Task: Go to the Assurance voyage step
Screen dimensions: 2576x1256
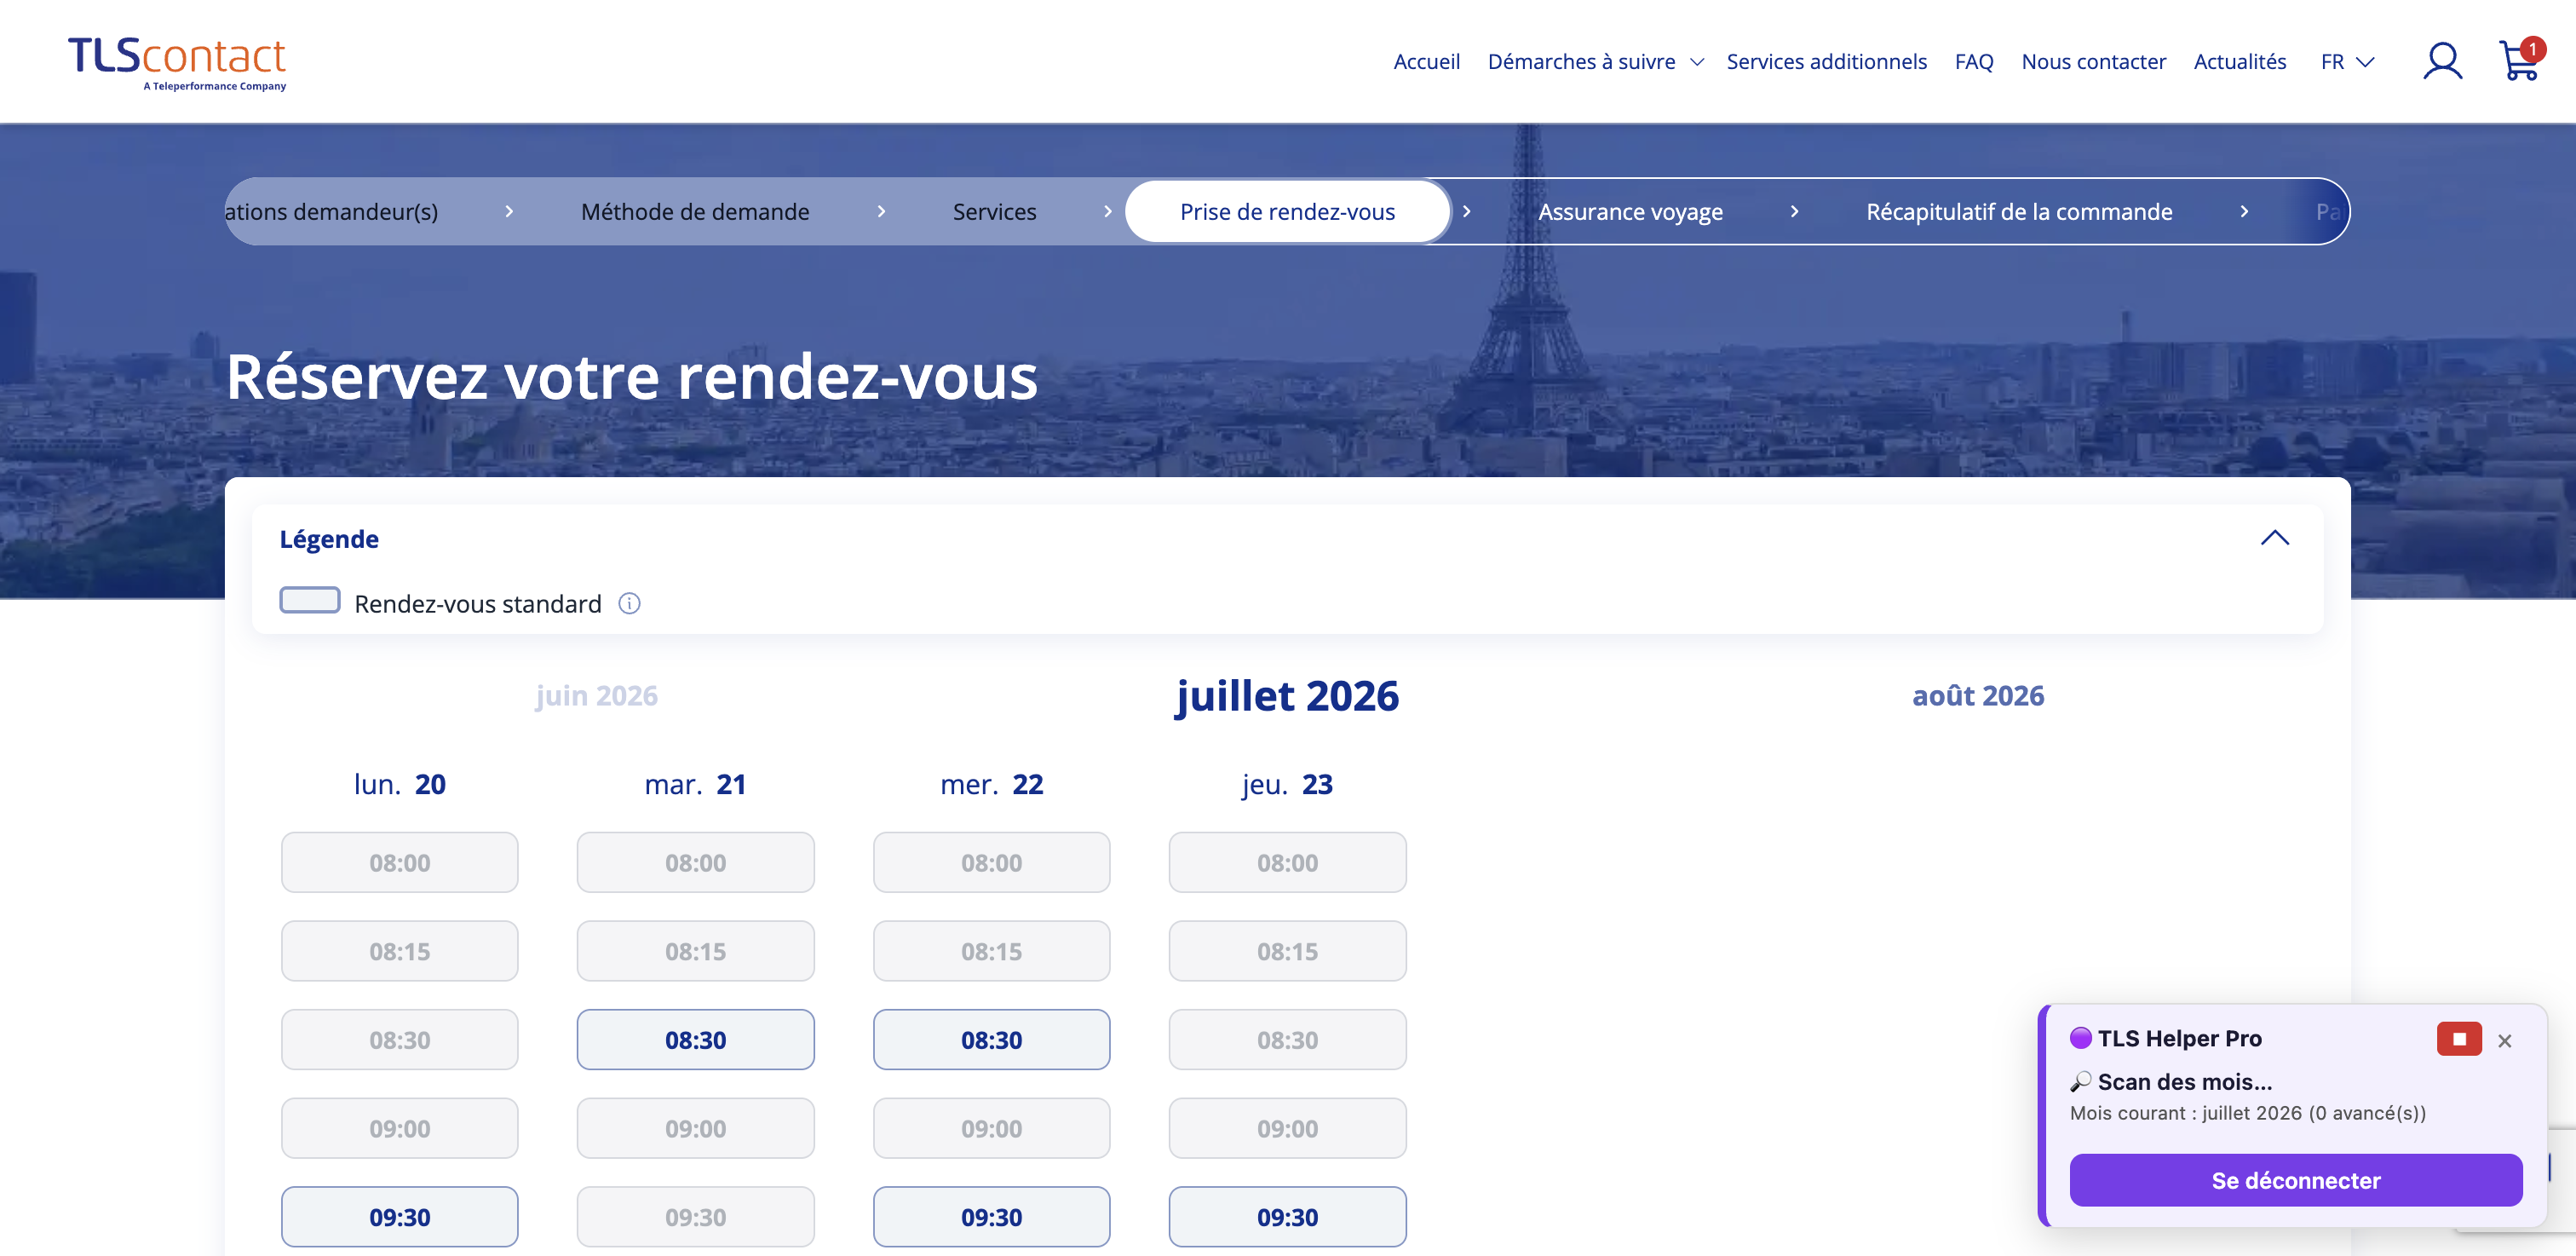Action: click(x=1630, y=211)
